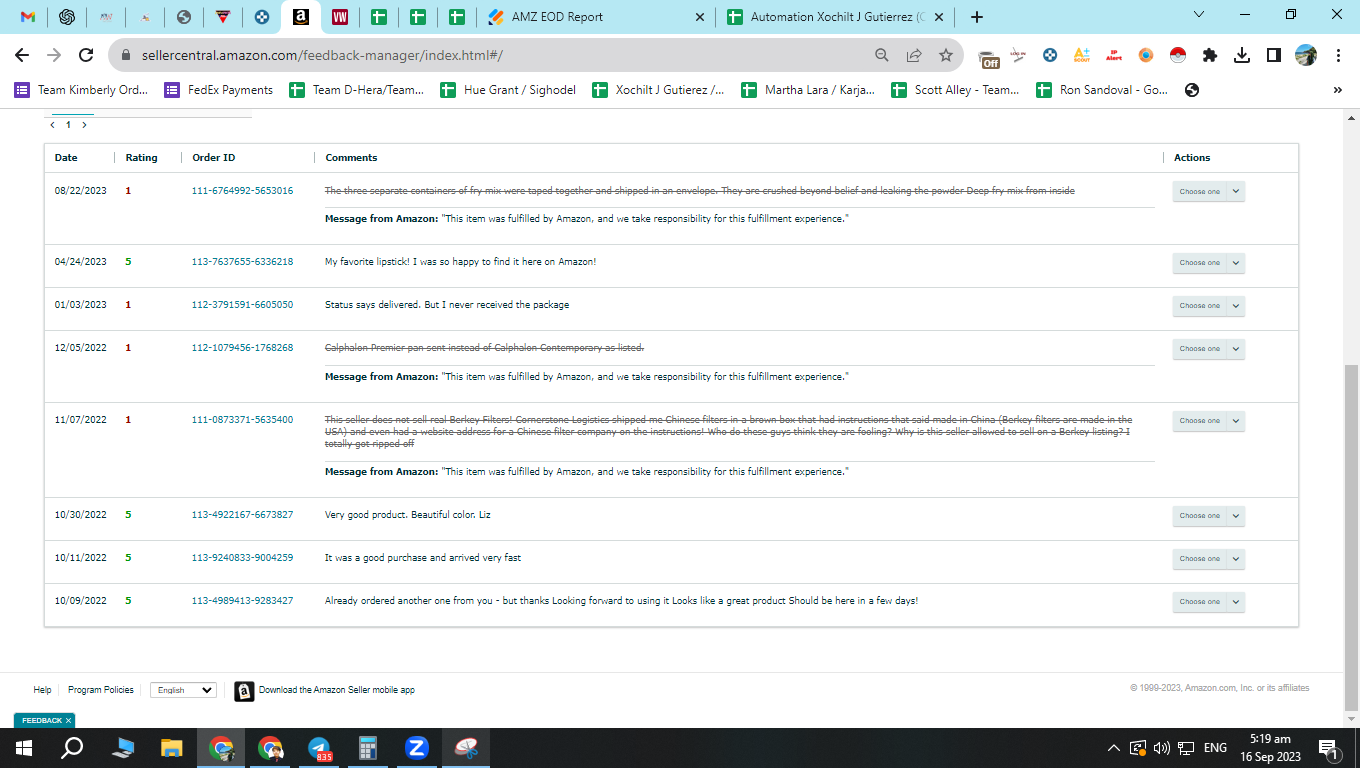This screenshot has width=1360, height=768.
Task: Show hidden system tray icons
Action: coord(1114,748)
